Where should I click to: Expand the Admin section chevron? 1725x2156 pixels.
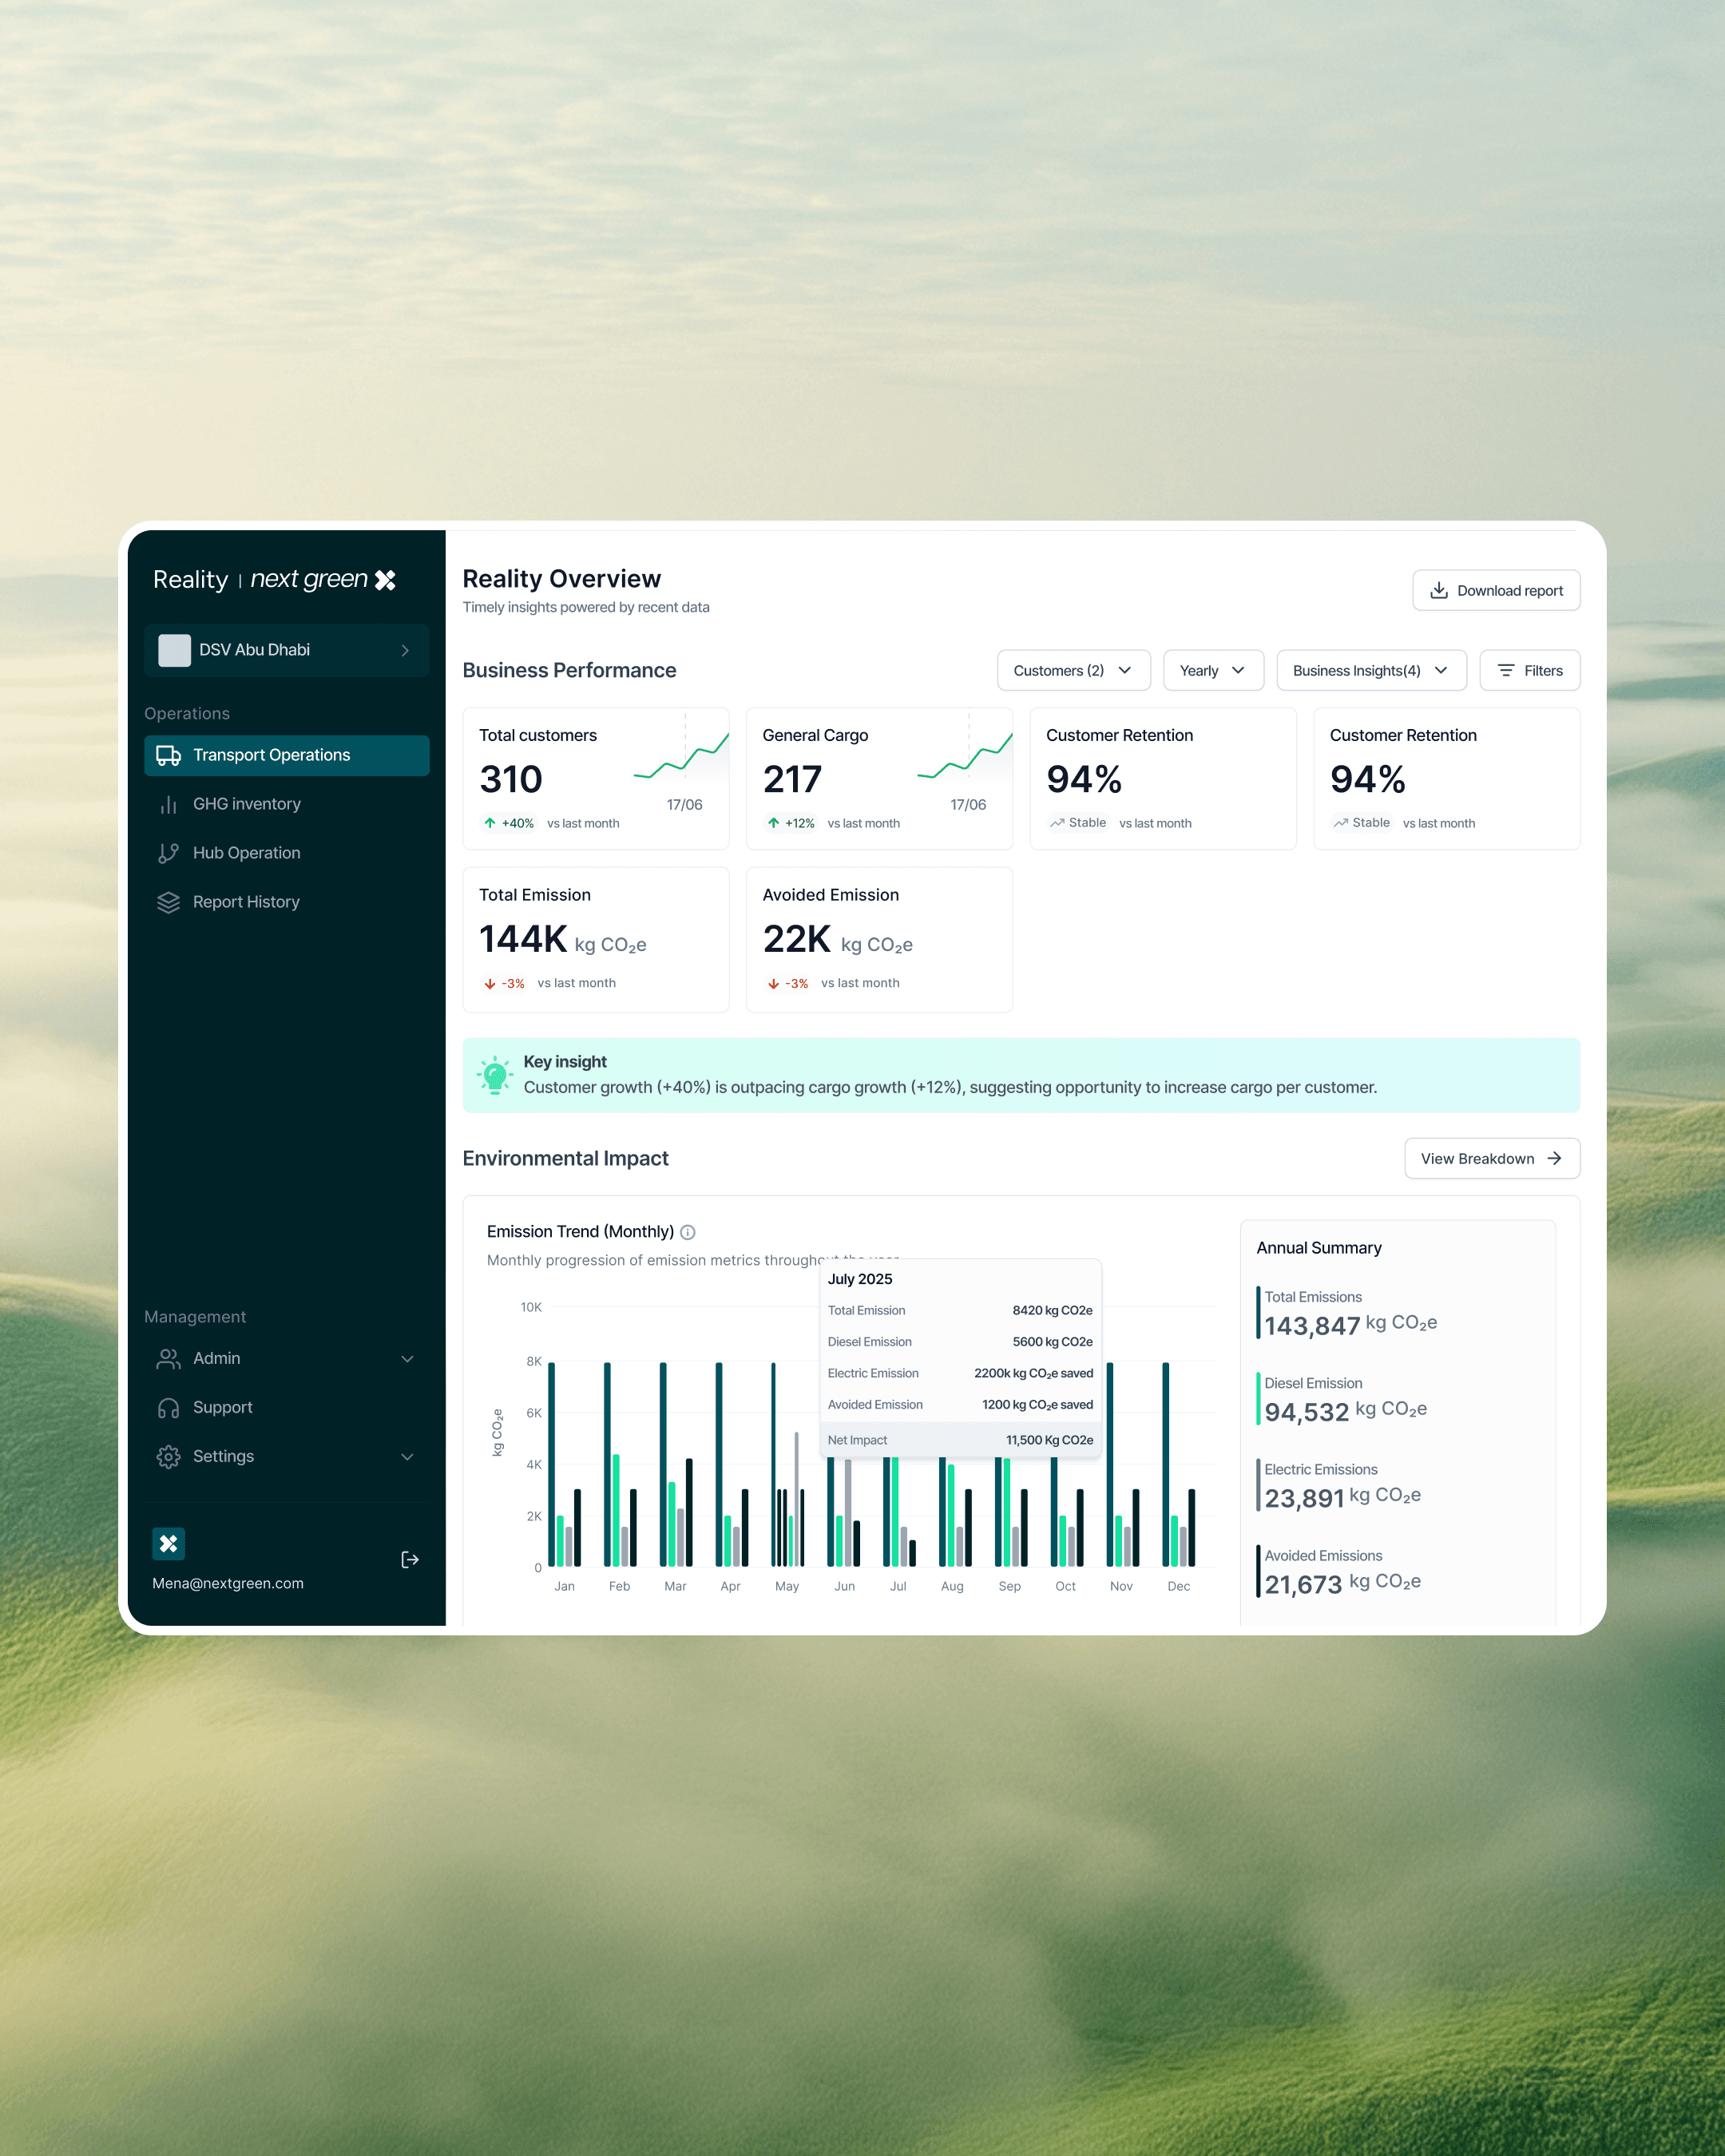(407, 1358)
